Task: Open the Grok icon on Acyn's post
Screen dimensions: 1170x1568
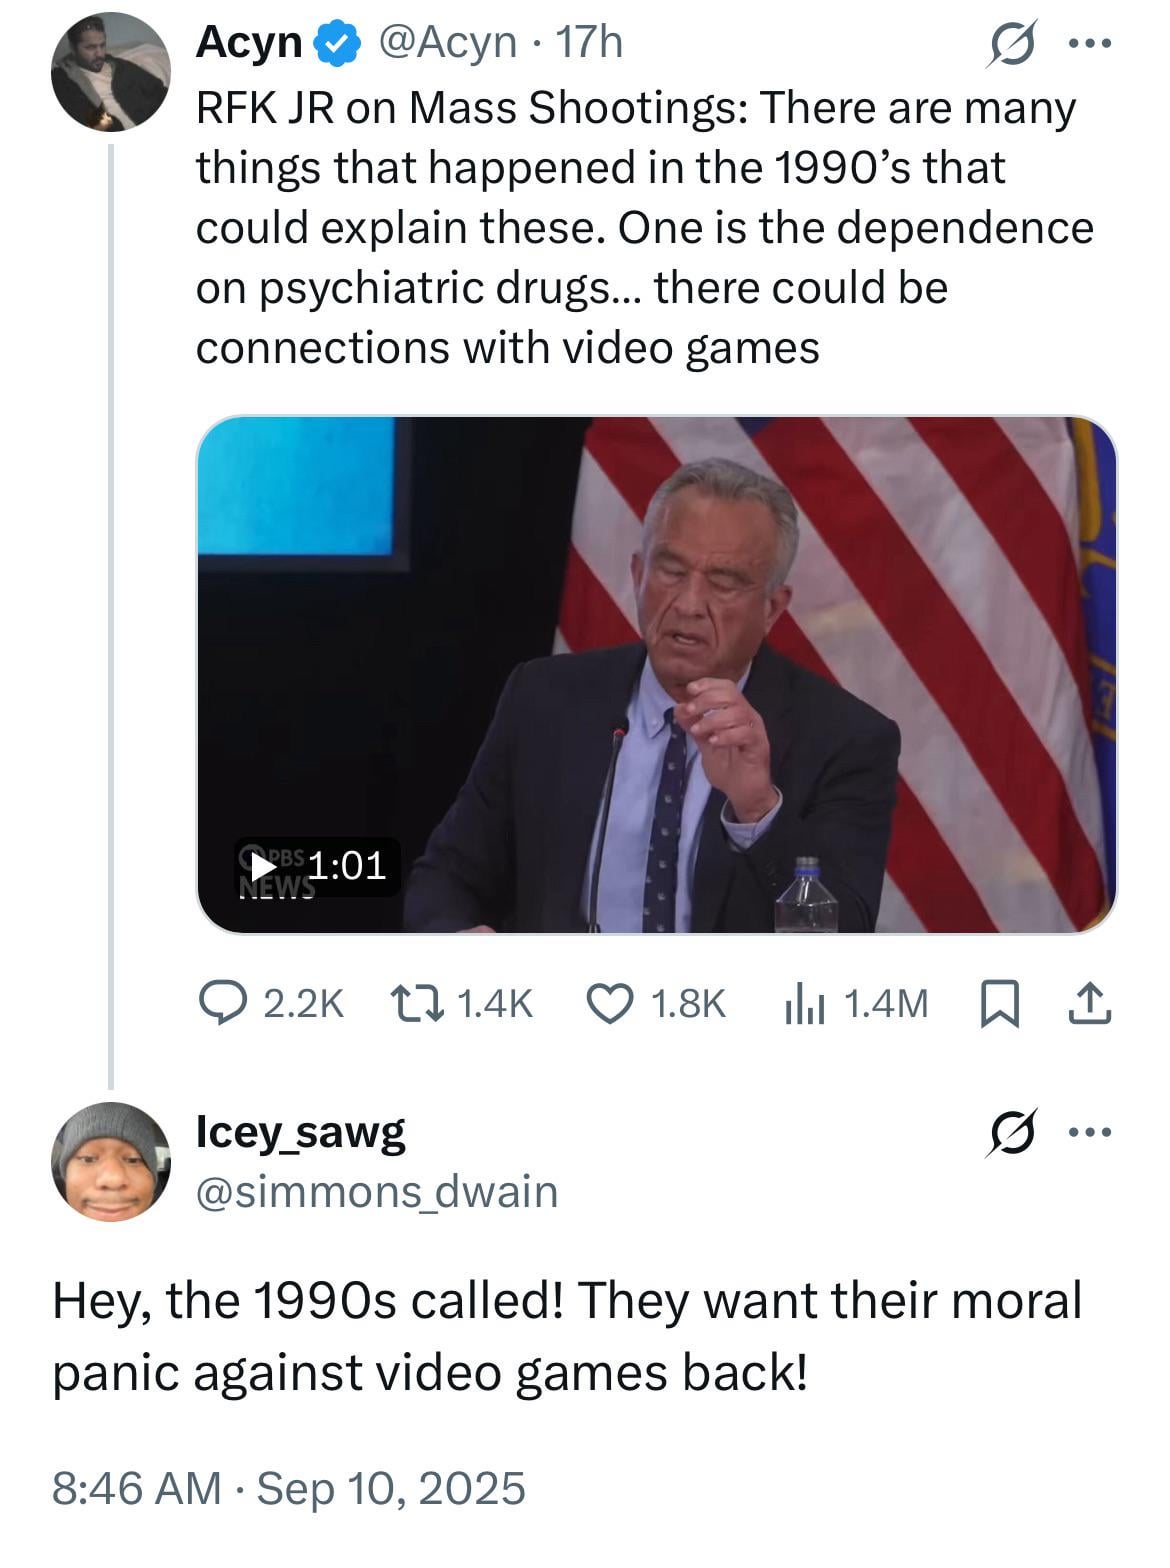Action: click(1012, 44)
